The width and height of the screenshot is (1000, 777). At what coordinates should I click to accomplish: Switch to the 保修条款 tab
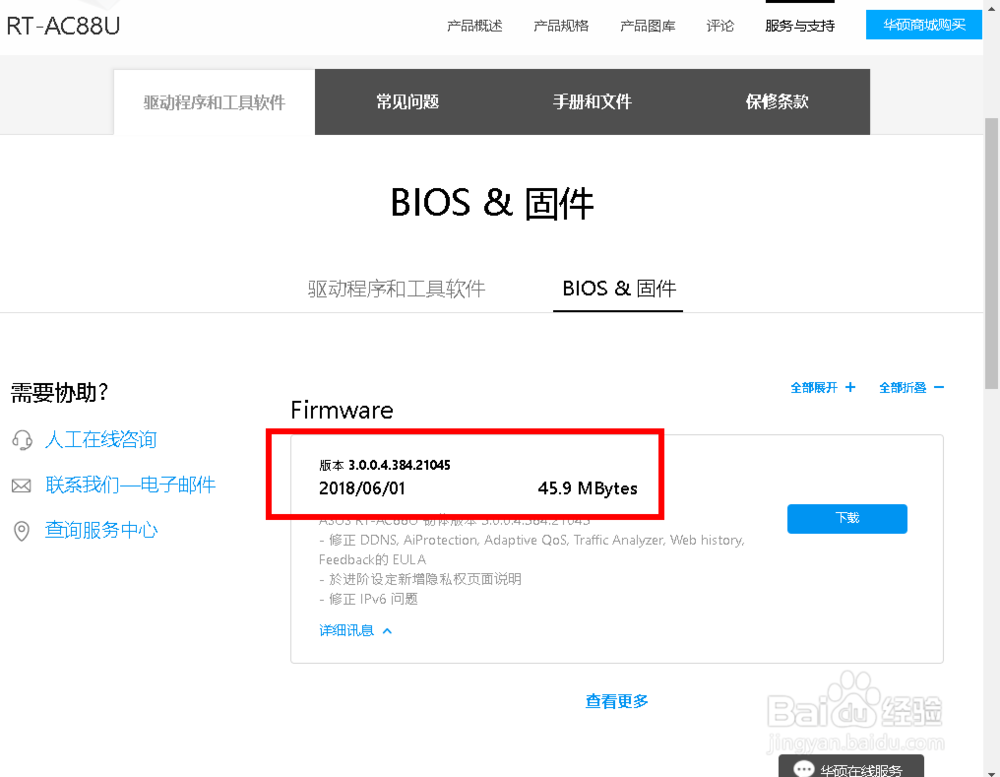tap(777, 102)
